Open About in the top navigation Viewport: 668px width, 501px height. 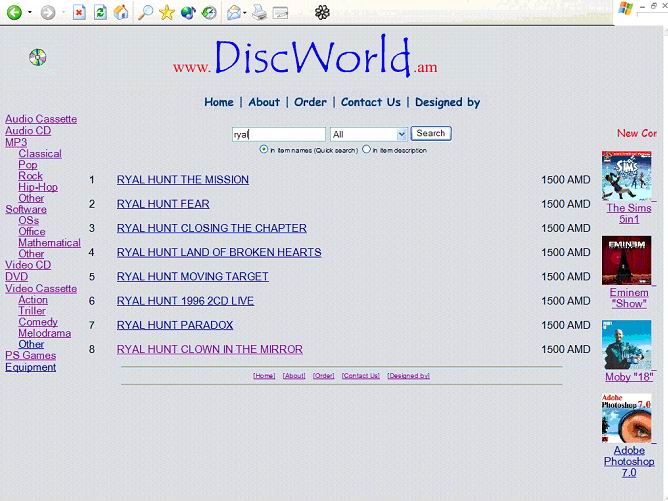[x=264, y=102]
